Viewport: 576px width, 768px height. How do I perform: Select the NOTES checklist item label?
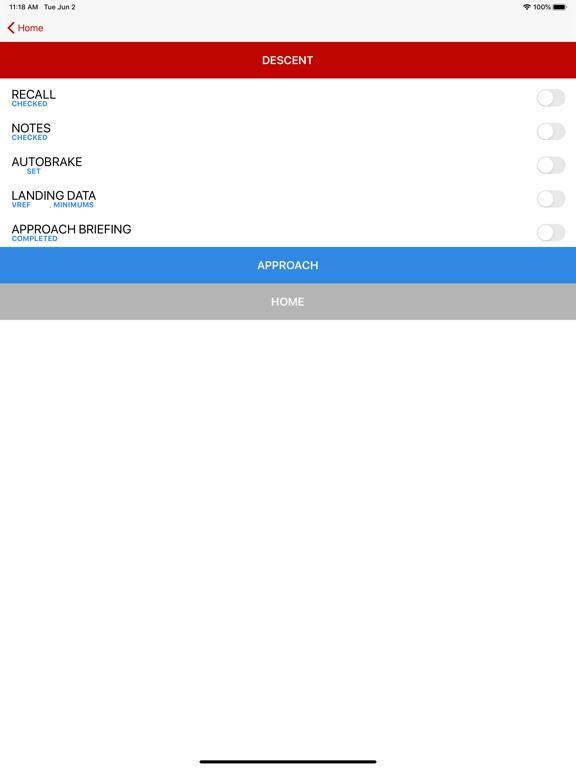31,128
